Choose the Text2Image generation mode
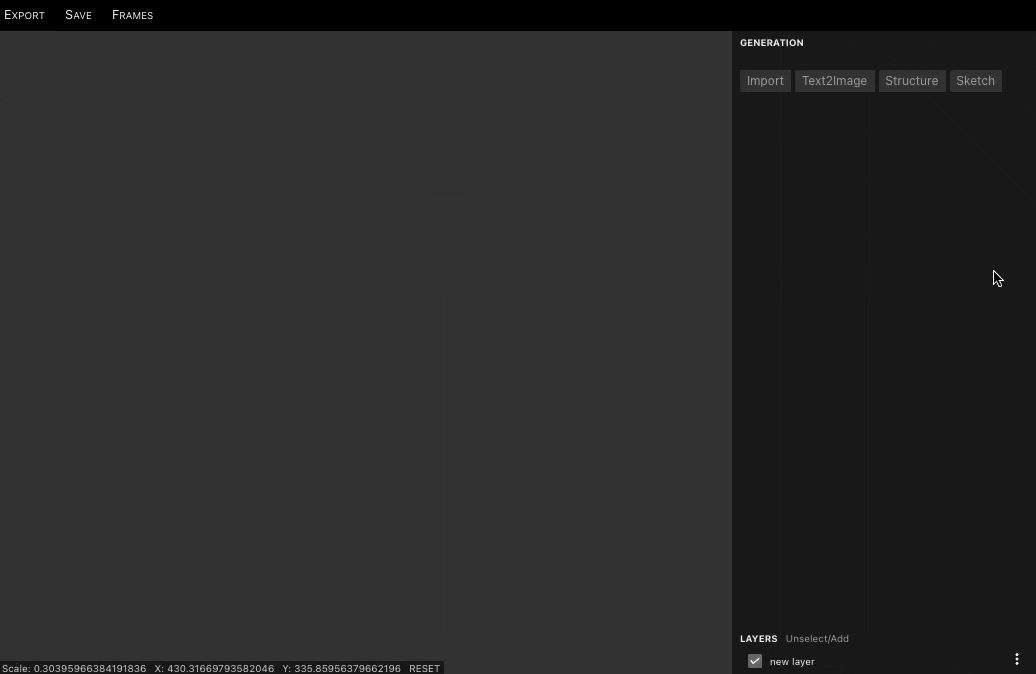The image size is (1036, 674). (x=834, y=81)
